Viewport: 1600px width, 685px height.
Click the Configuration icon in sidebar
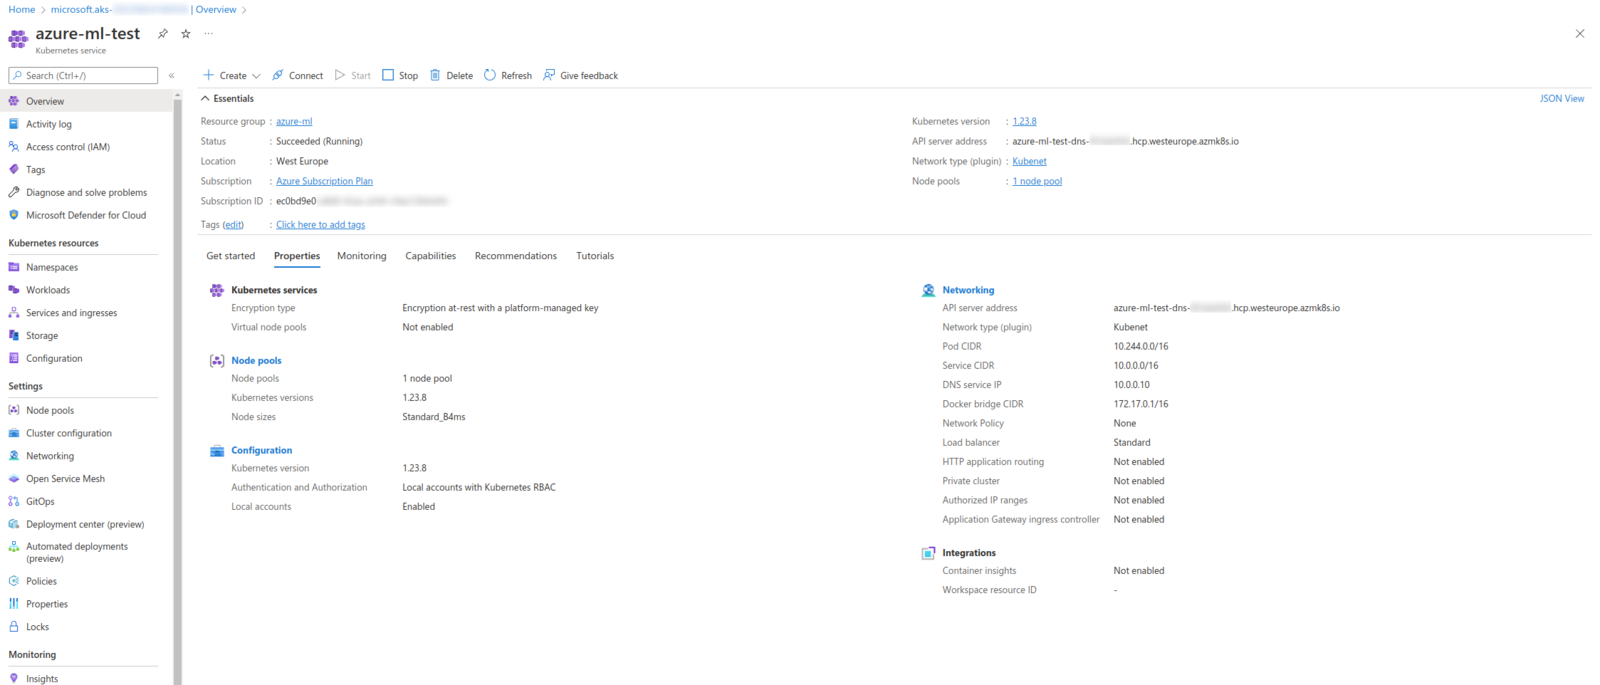(14, 358)
